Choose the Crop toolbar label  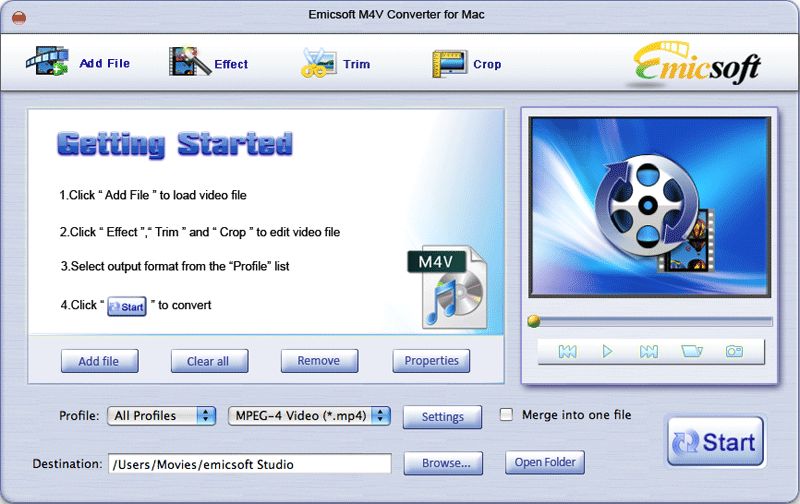[x=487, y=64]
